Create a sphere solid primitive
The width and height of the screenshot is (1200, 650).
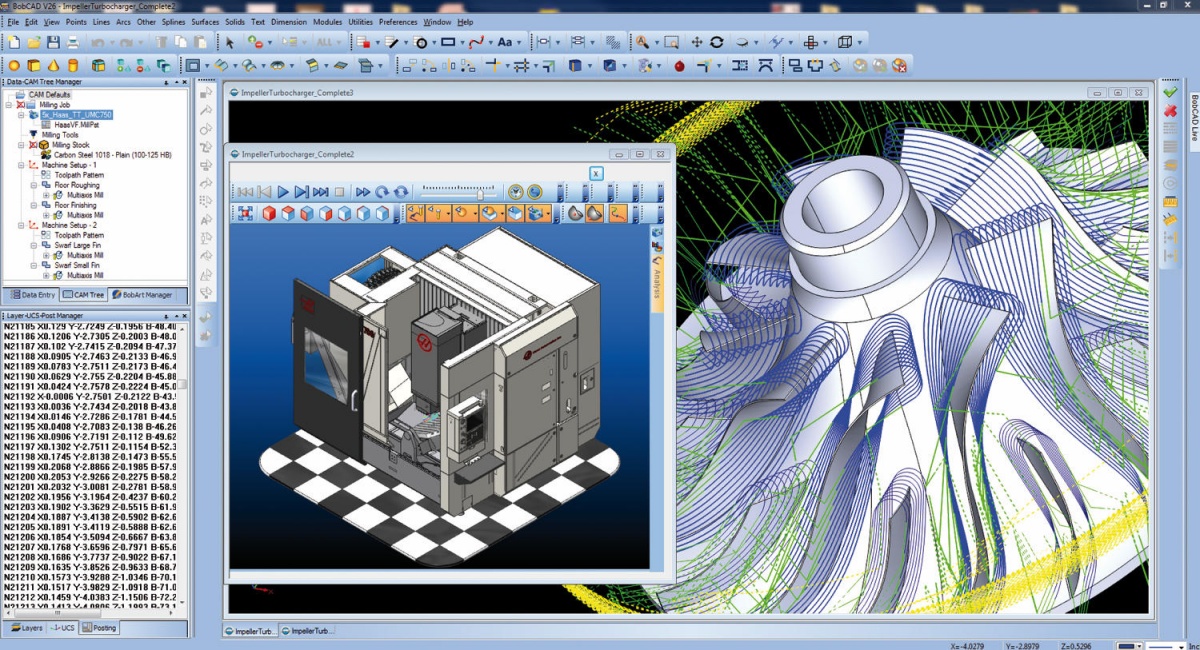[x=14, y=65]
